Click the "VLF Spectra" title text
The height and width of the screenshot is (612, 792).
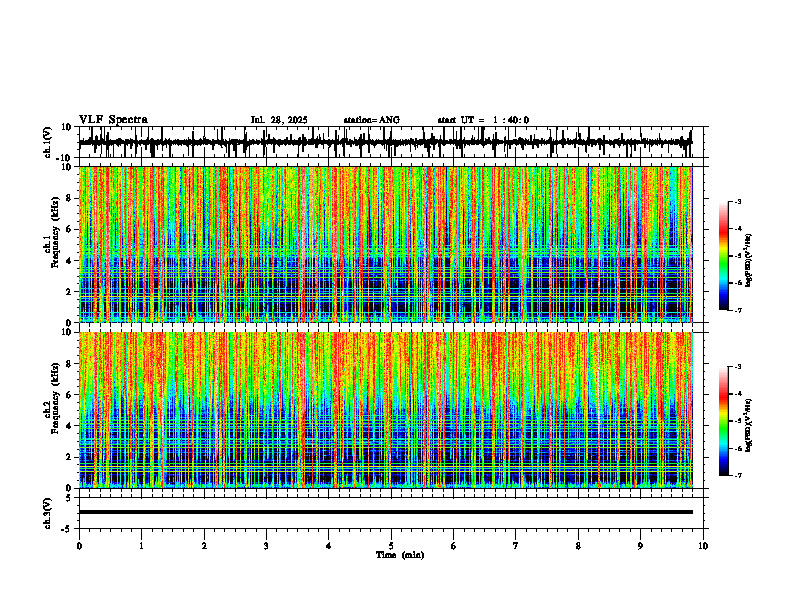[x=113, y=120]
